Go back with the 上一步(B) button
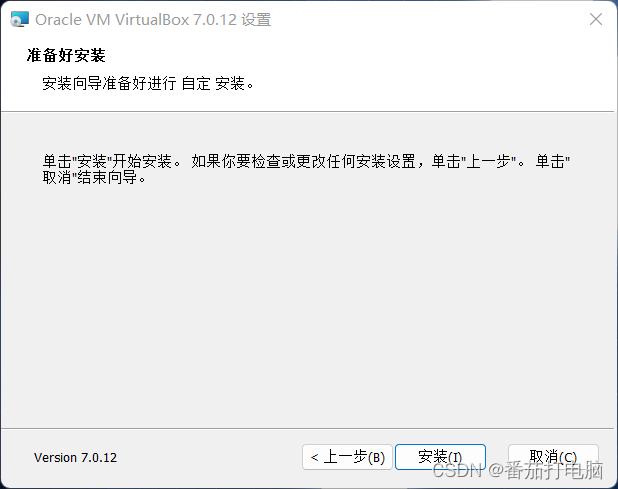The height and width of the screenshot is (489, 618). (347, 457)
